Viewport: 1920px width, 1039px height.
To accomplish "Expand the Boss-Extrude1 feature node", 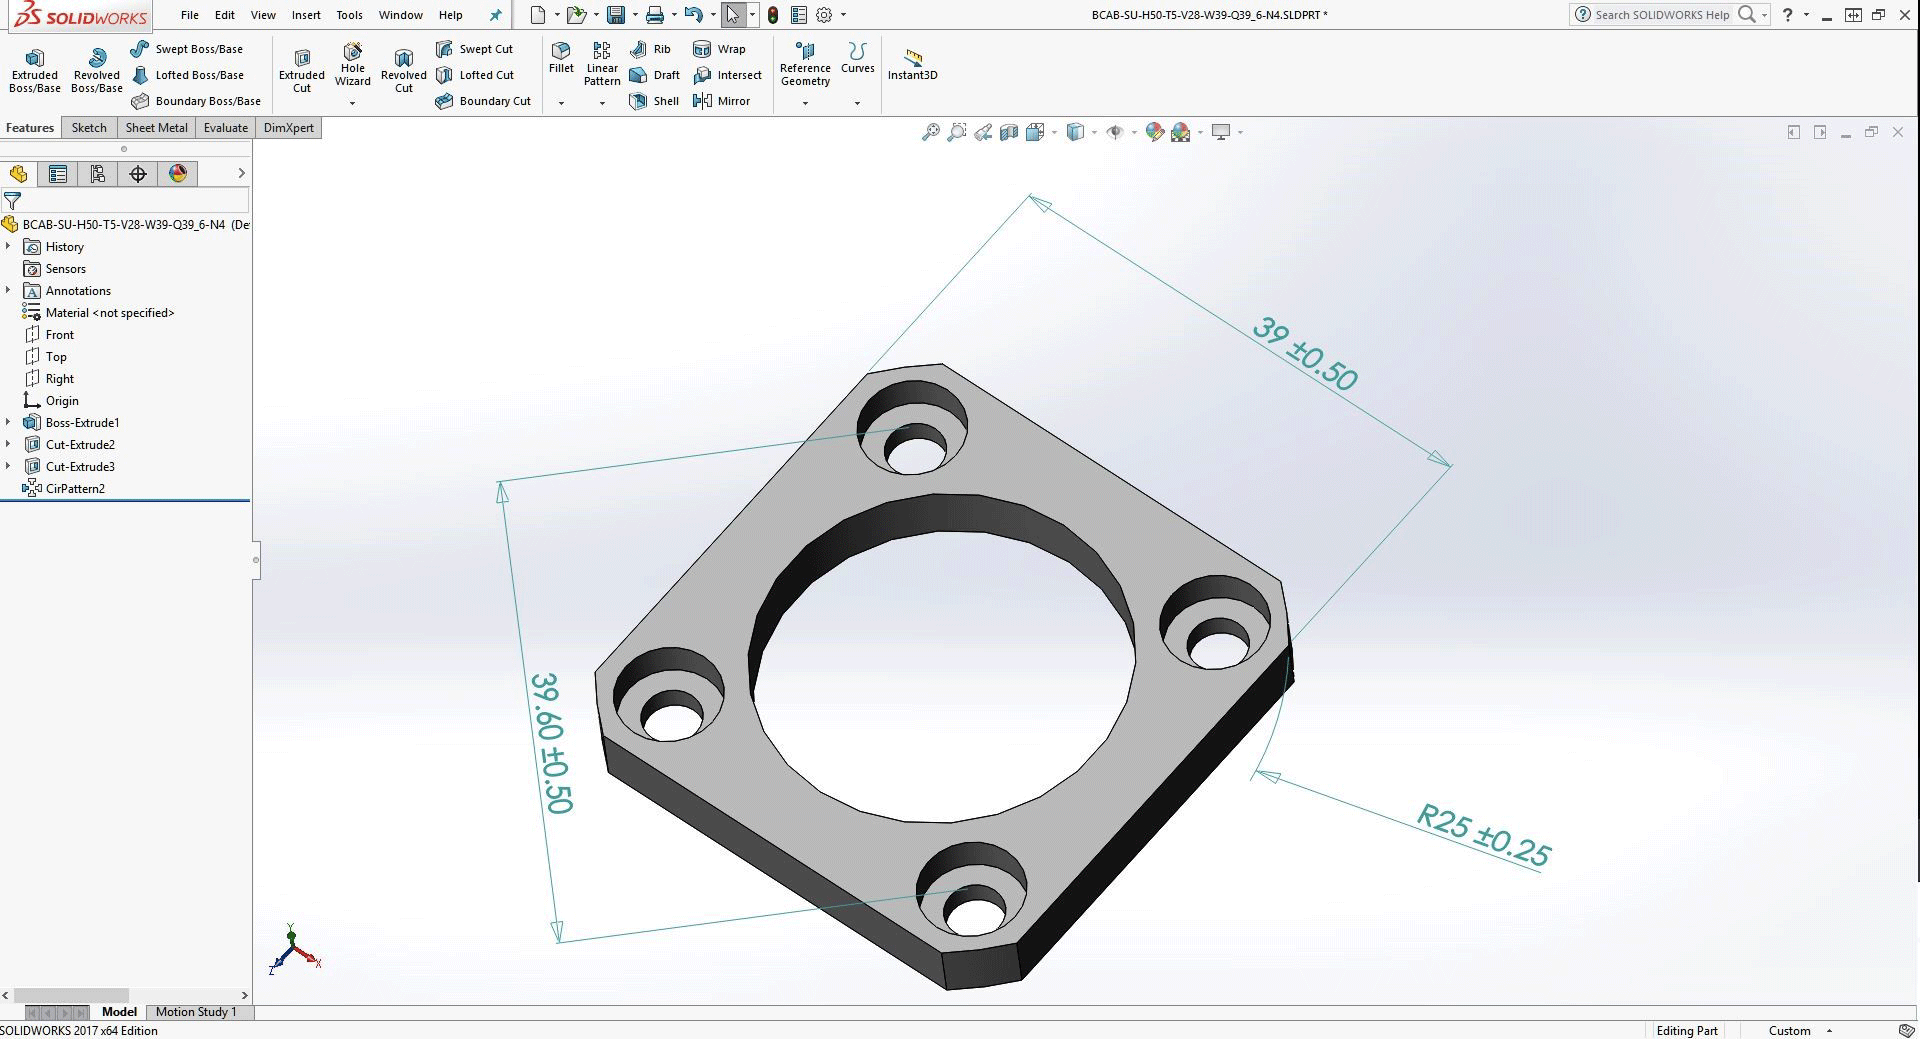I will point(8,423).
